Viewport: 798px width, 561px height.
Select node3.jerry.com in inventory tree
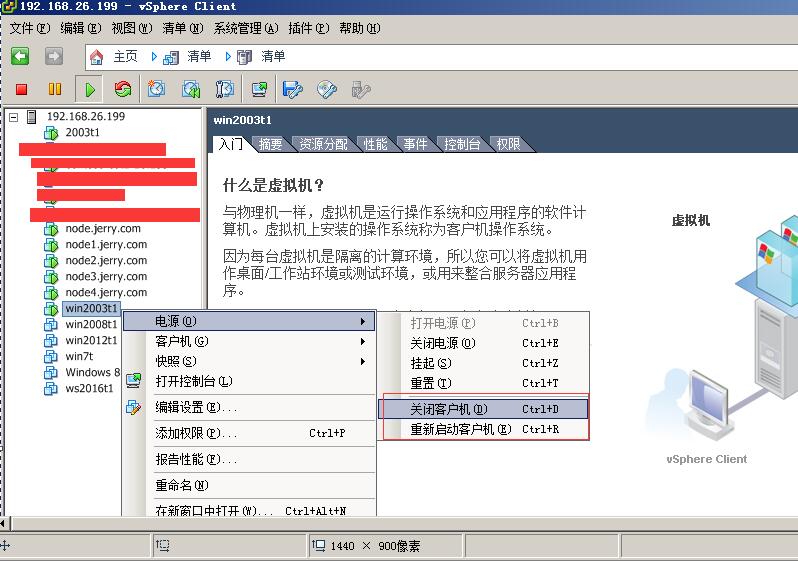[106, 276]
